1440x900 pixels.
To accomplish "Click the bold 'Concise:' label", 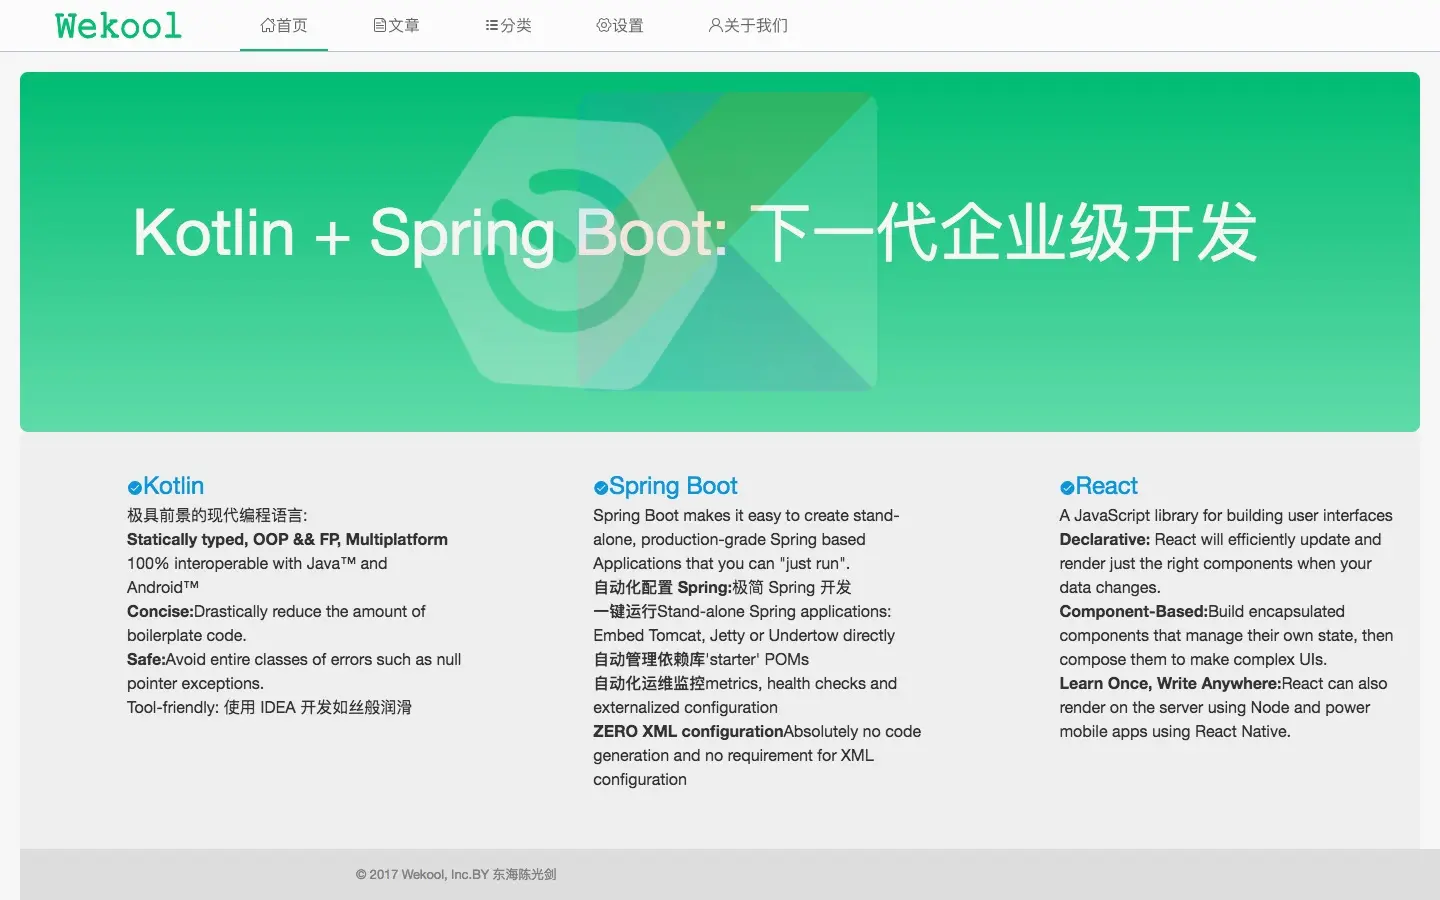I will coord(160,612).
